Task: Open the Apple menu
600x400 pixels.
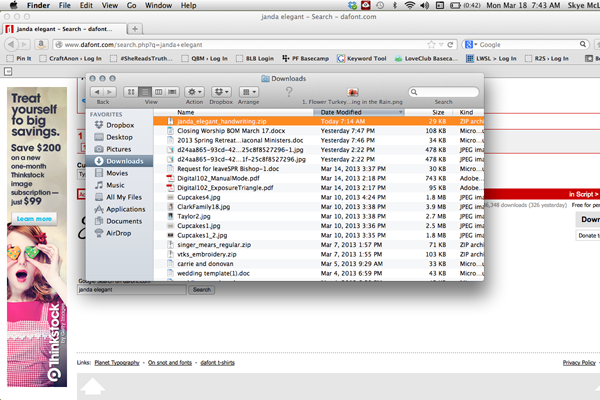Action: click(13, 5)
